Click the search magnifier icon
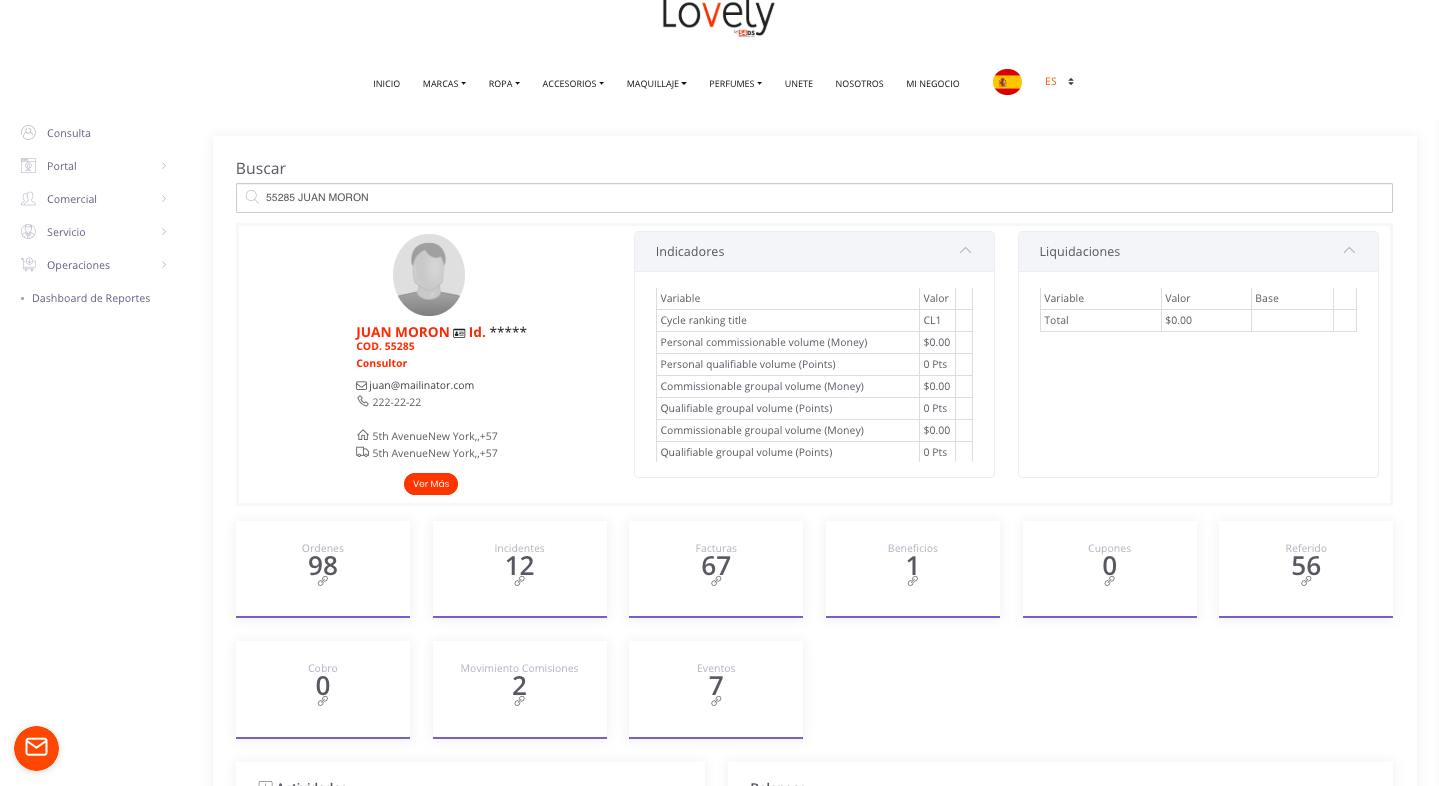 pyautogui.click(x=252, y=197)
